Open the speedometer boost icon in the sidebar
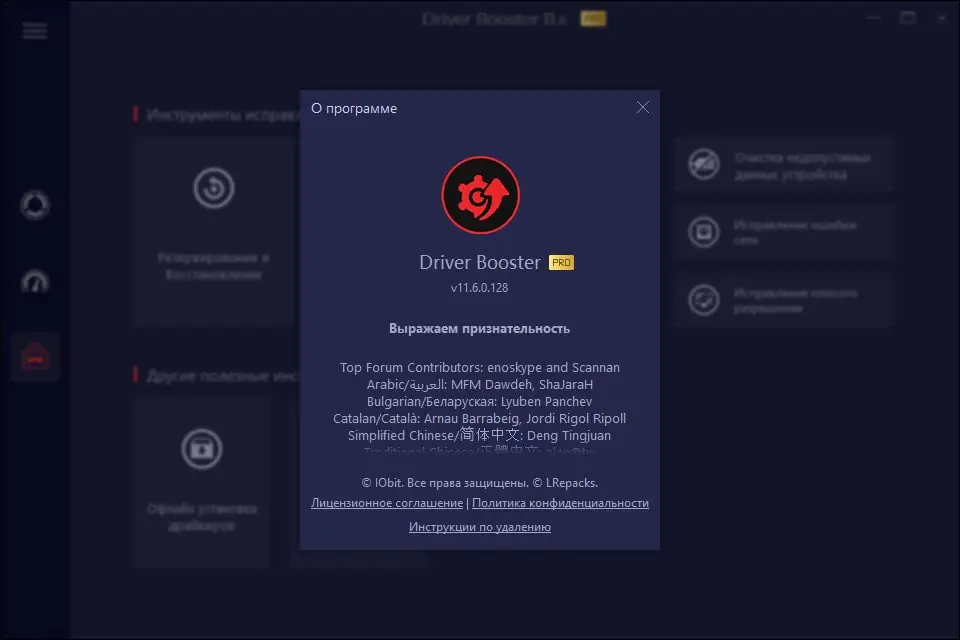Viewport: 960px width, 640px height. [35, 282]
